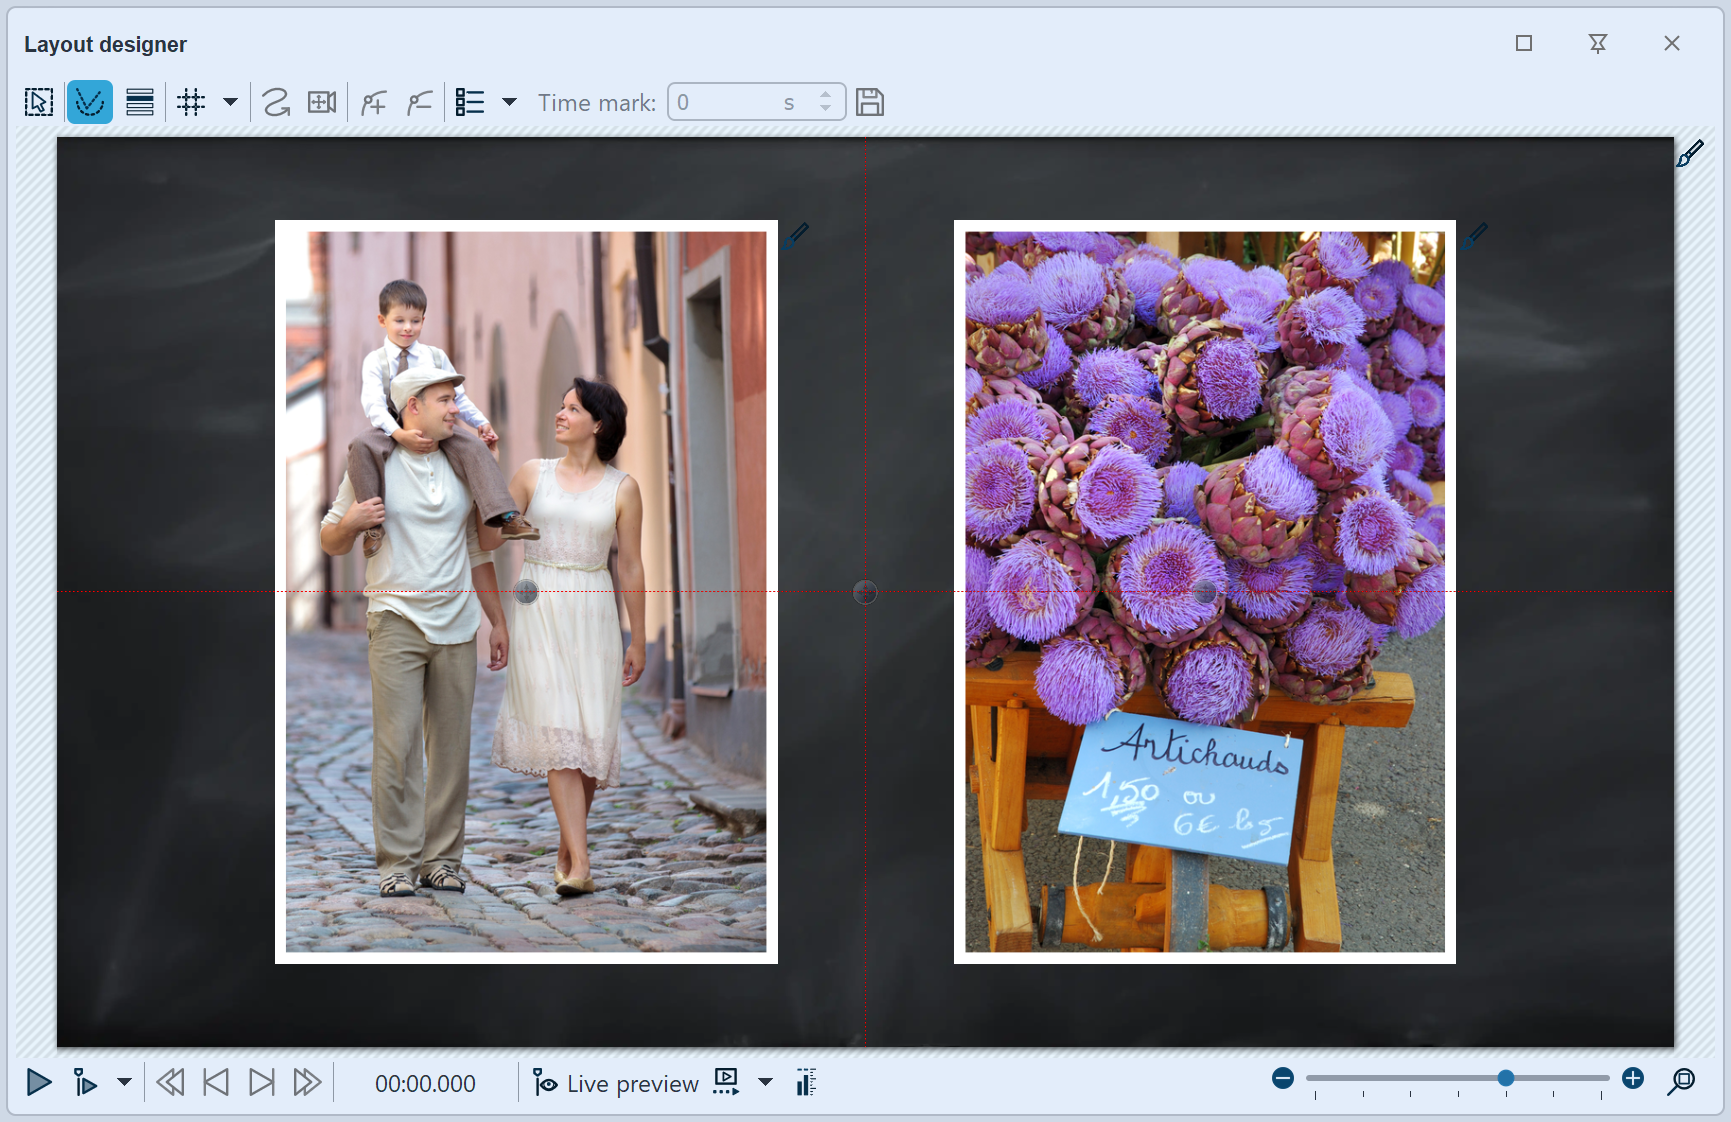1731x1122 pixels.
Task: Expand the list options dropdown arrow
Action: pos(509,102)
